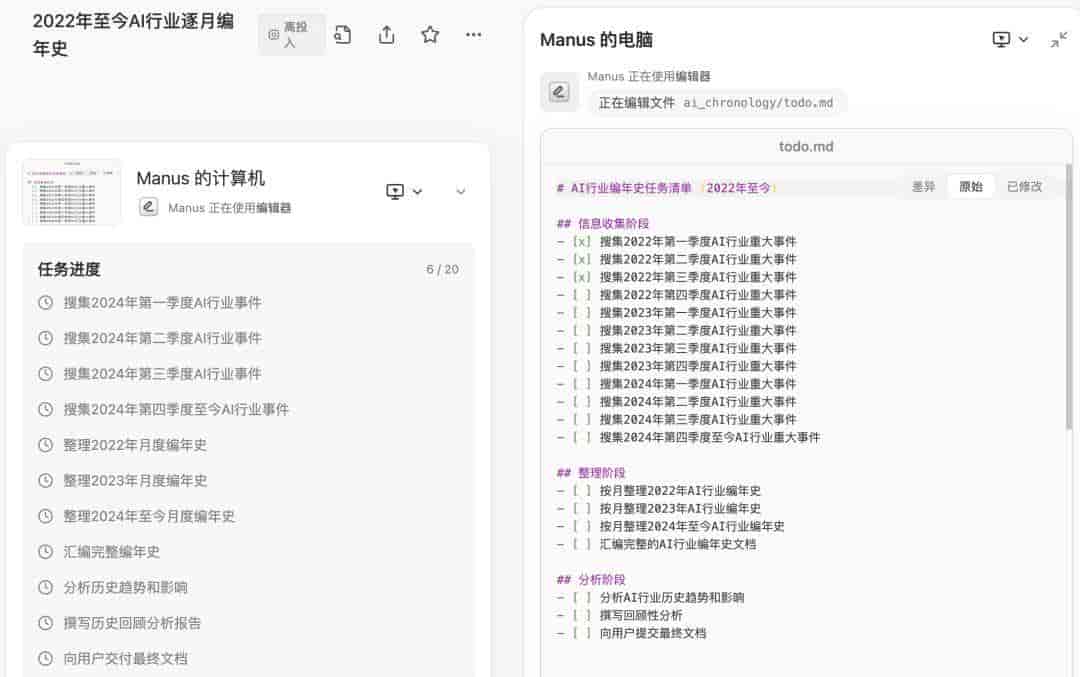
Task: Open the three-dots more options menu
Action: [x=473, y=34]
